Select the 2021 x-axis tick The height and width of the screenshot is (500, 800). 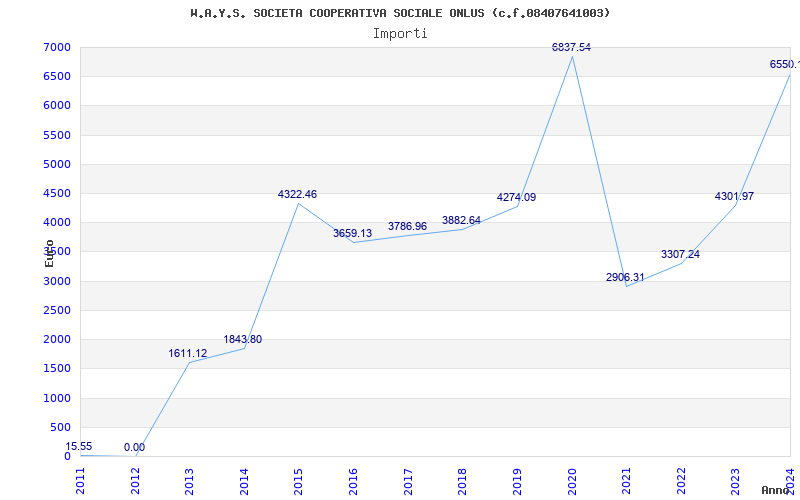627,481
